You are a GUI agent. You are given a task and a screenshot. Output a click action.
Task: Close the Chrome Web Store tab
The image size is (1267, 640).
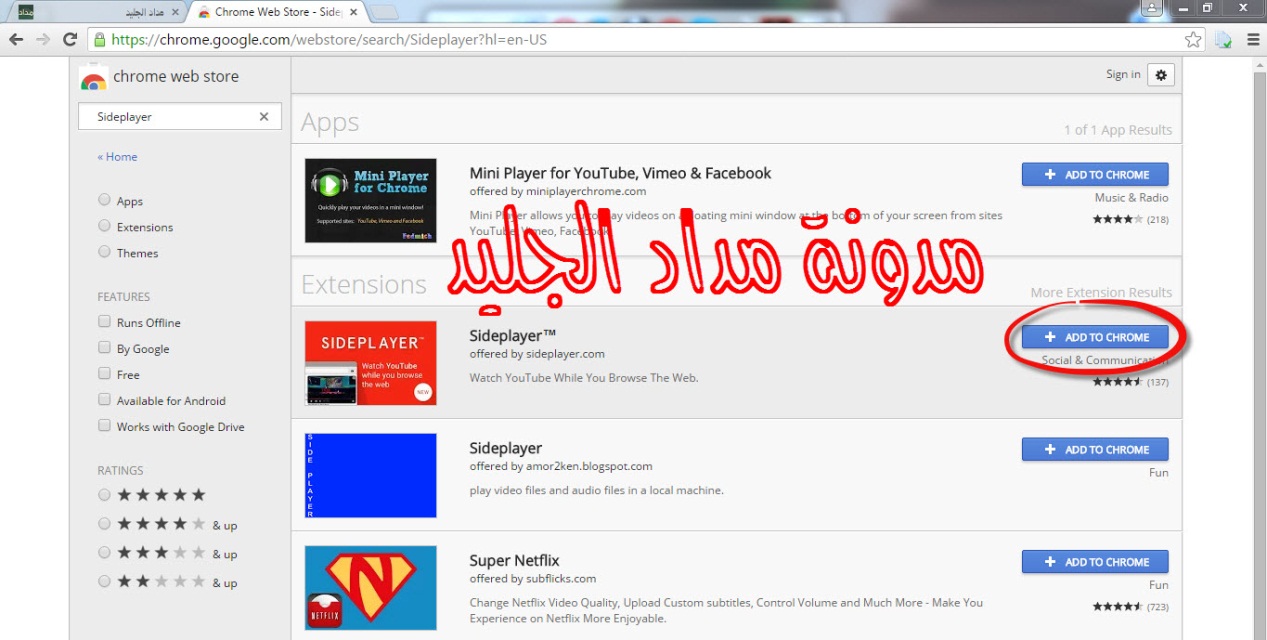click(356, 12)
